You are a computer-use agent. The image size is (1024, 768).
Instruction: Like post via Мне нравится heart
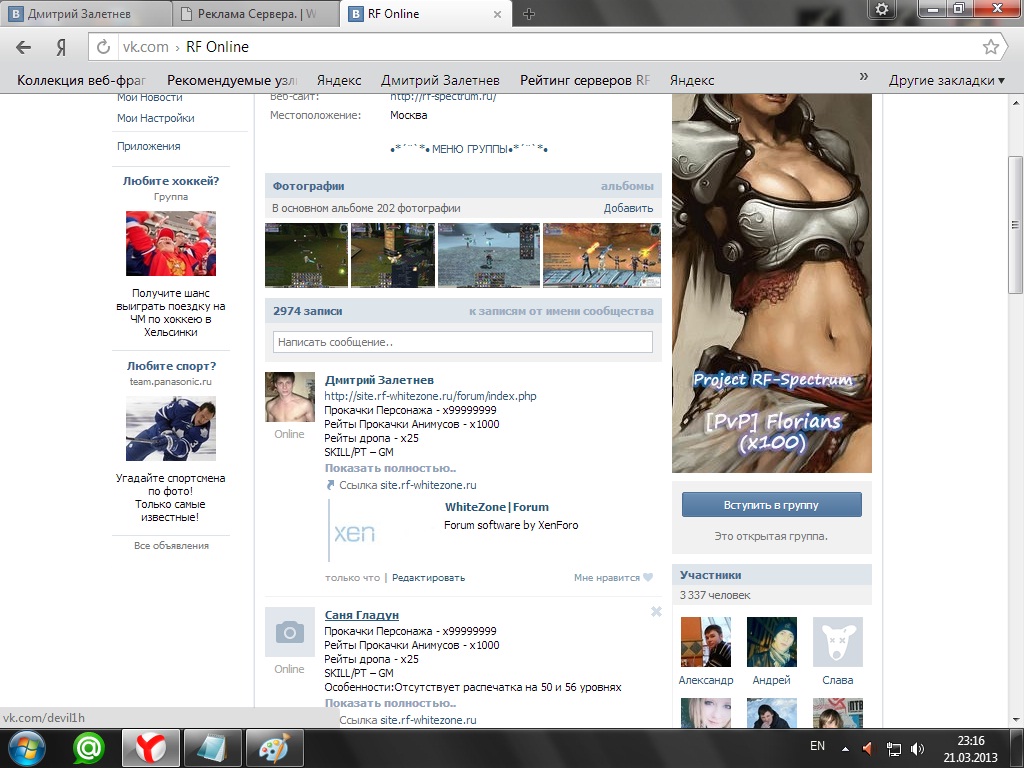click(613, 577)
